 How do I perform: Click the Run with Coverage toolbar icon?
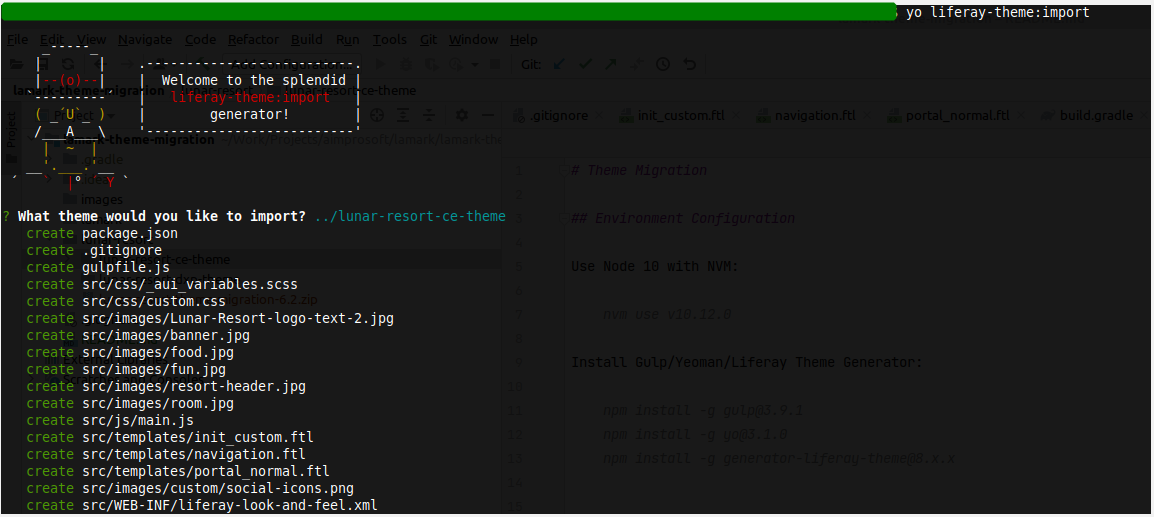(431, 64)
